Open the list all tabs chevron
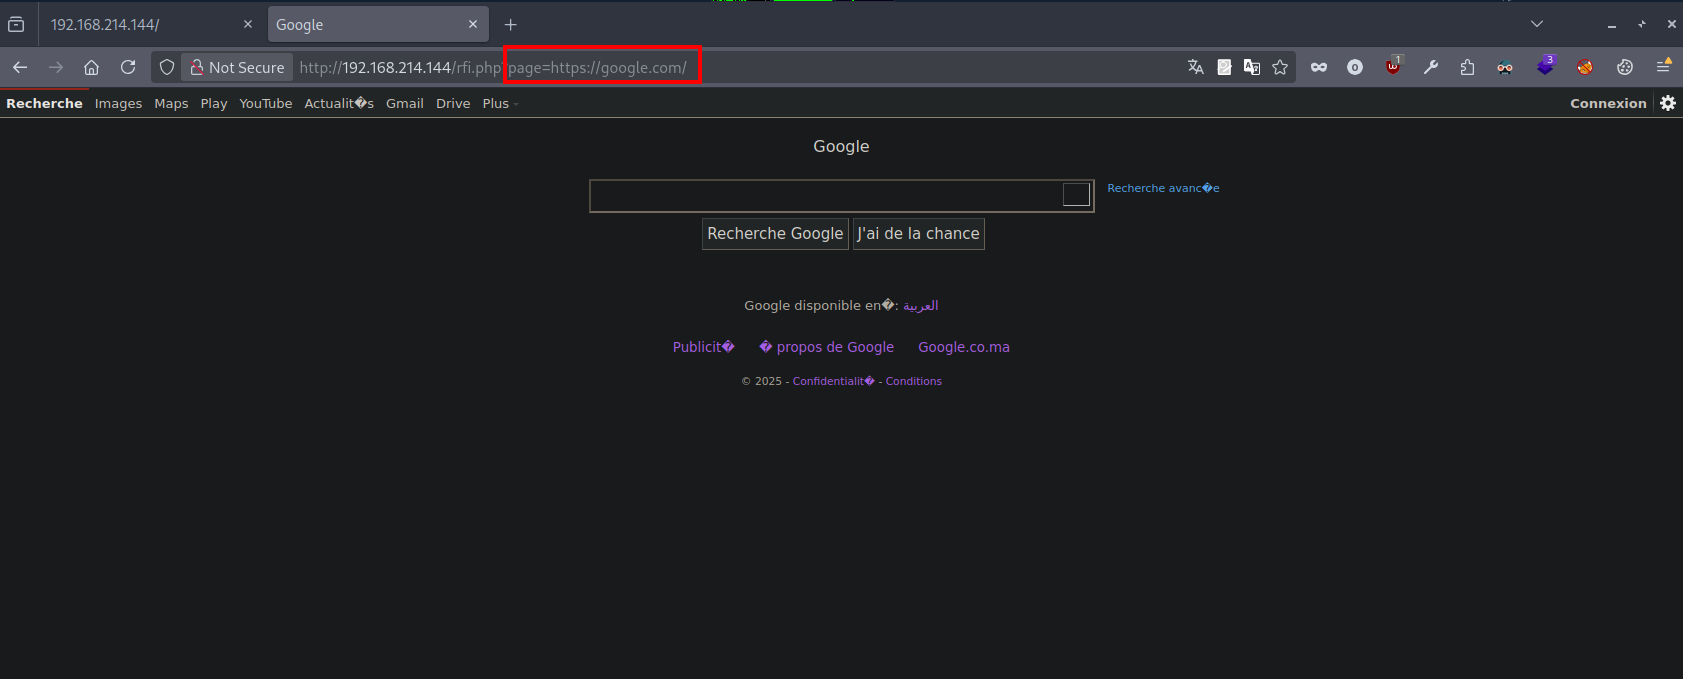1683x679 pixels. point(1537,24)
